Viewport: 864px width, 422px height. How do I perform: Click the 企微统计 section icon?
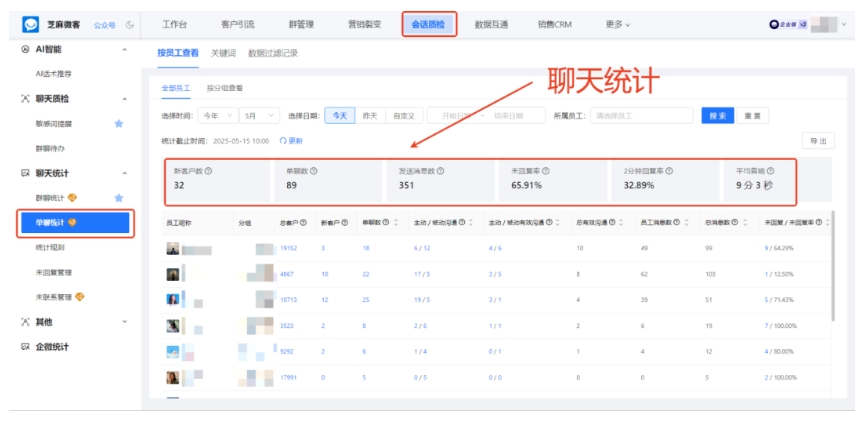click(24, 347)
